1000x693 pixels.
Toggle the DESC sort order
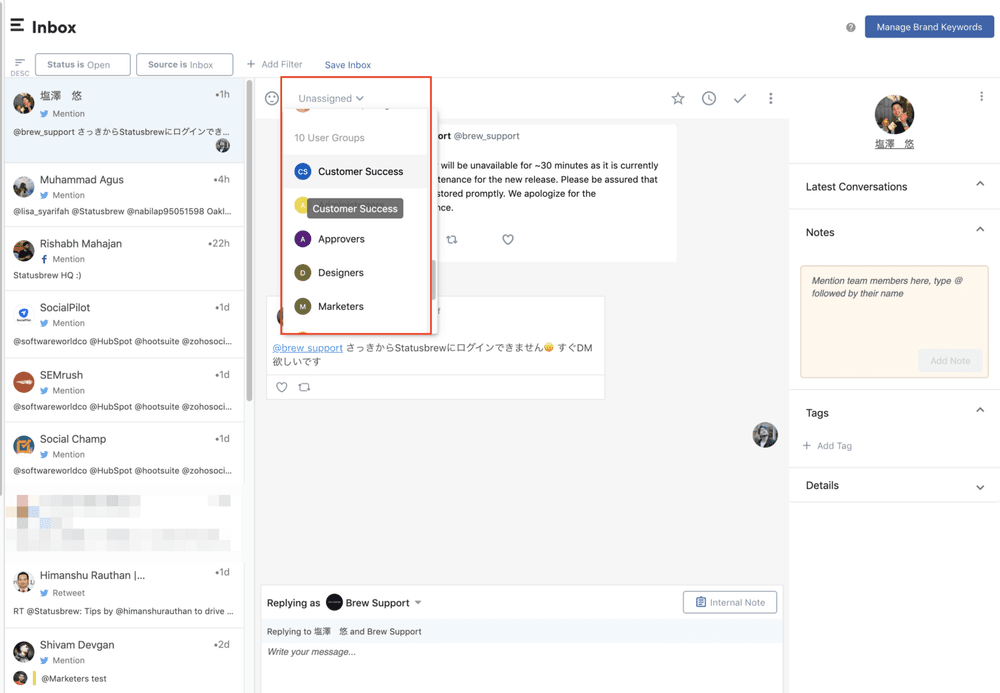[x=20, y=66]
